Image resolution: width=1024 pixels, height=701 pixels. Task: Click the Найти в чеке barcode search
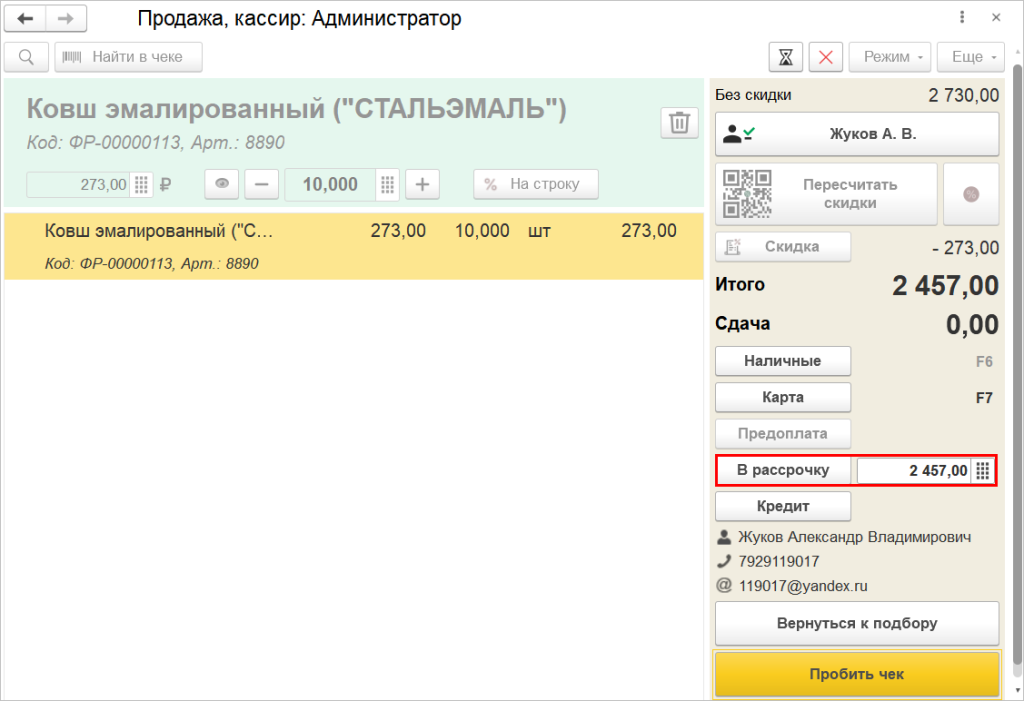pos(128,57)
